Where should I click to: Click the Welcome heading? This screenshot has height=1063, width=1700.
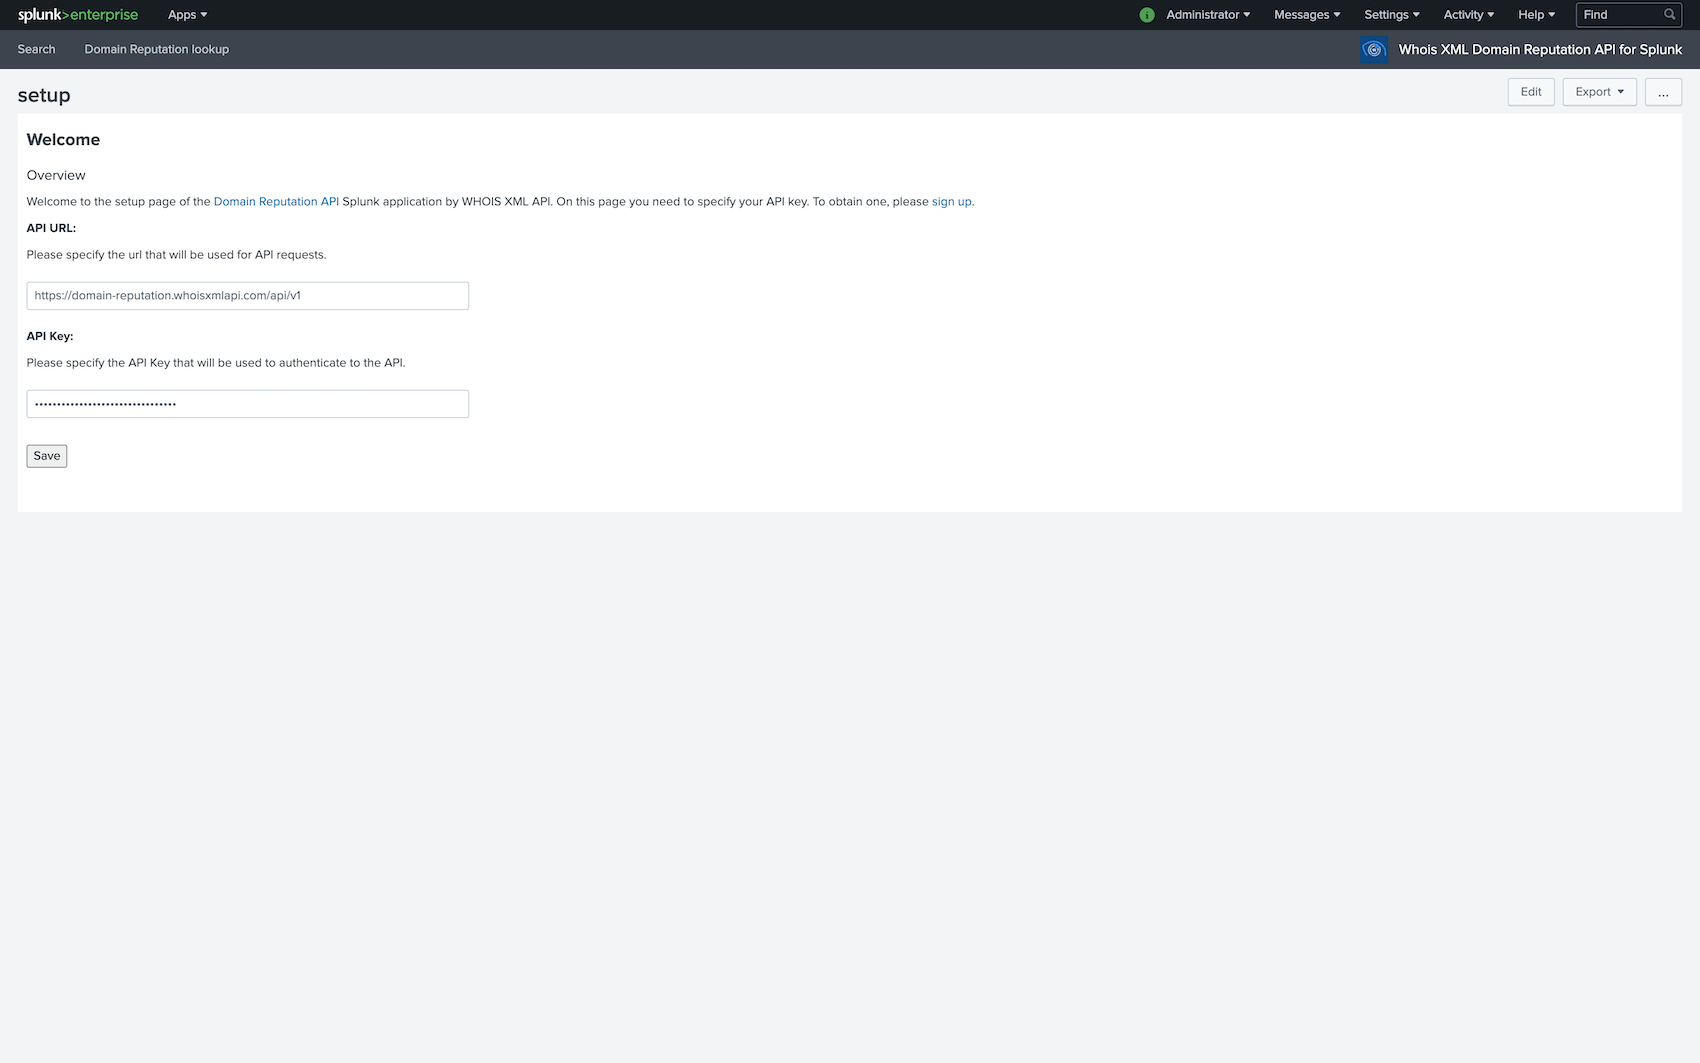[63, 140]
